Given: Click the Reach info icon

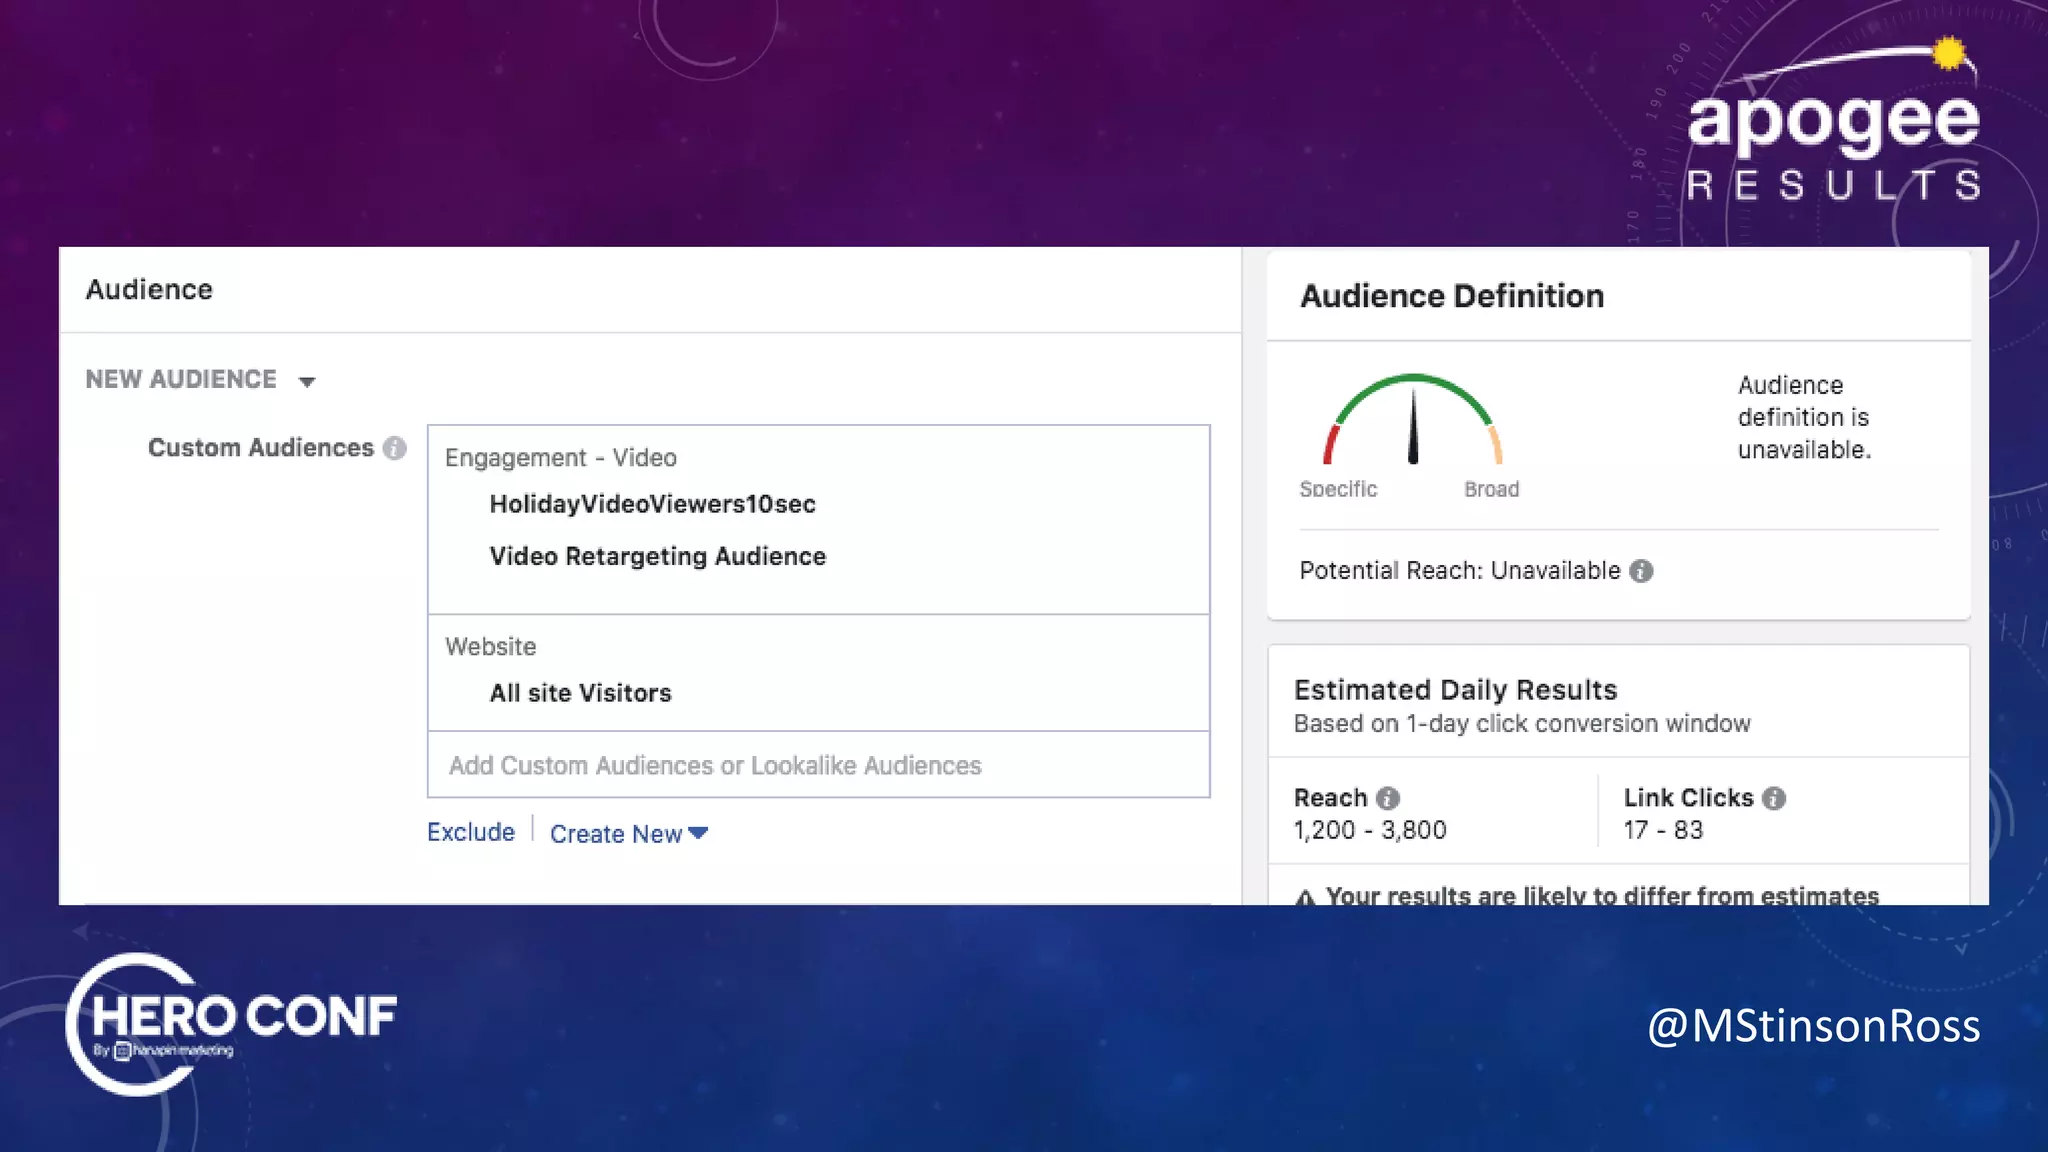Looking at the screenshot, I should tap(1387, 798).
